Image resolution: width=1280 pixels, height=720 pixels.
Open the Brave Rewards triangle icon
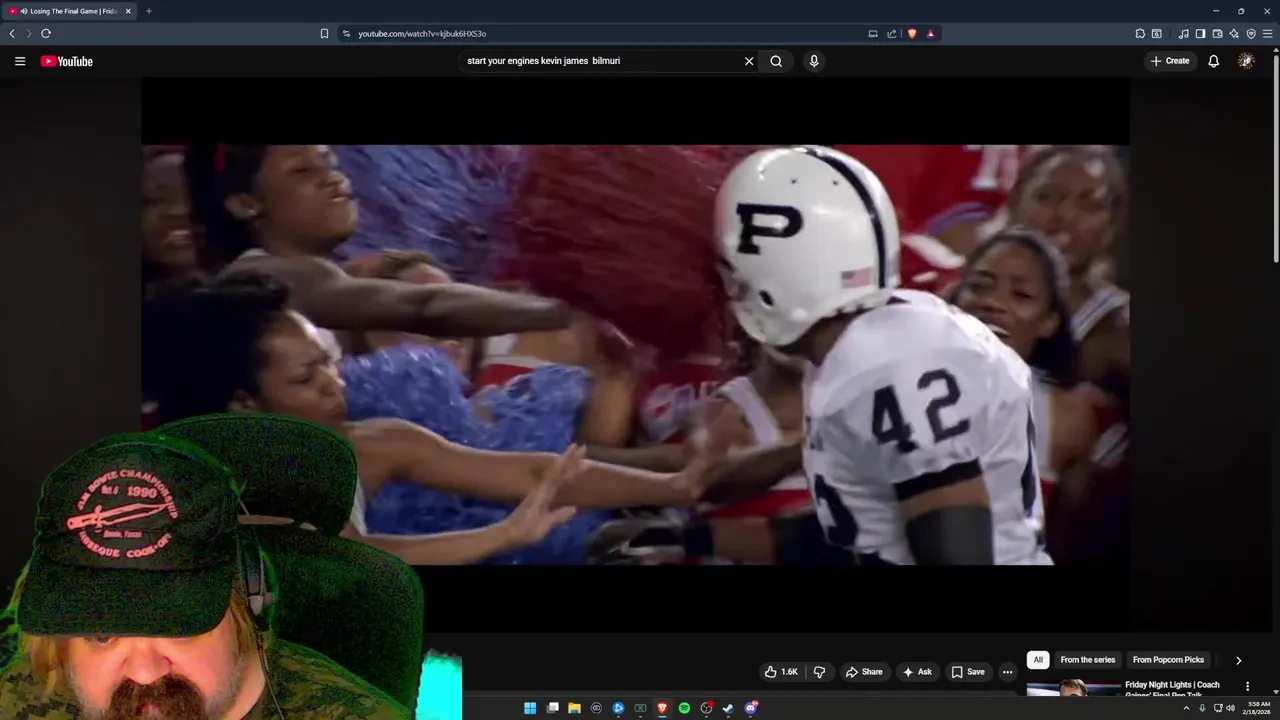tap(930, 33)
